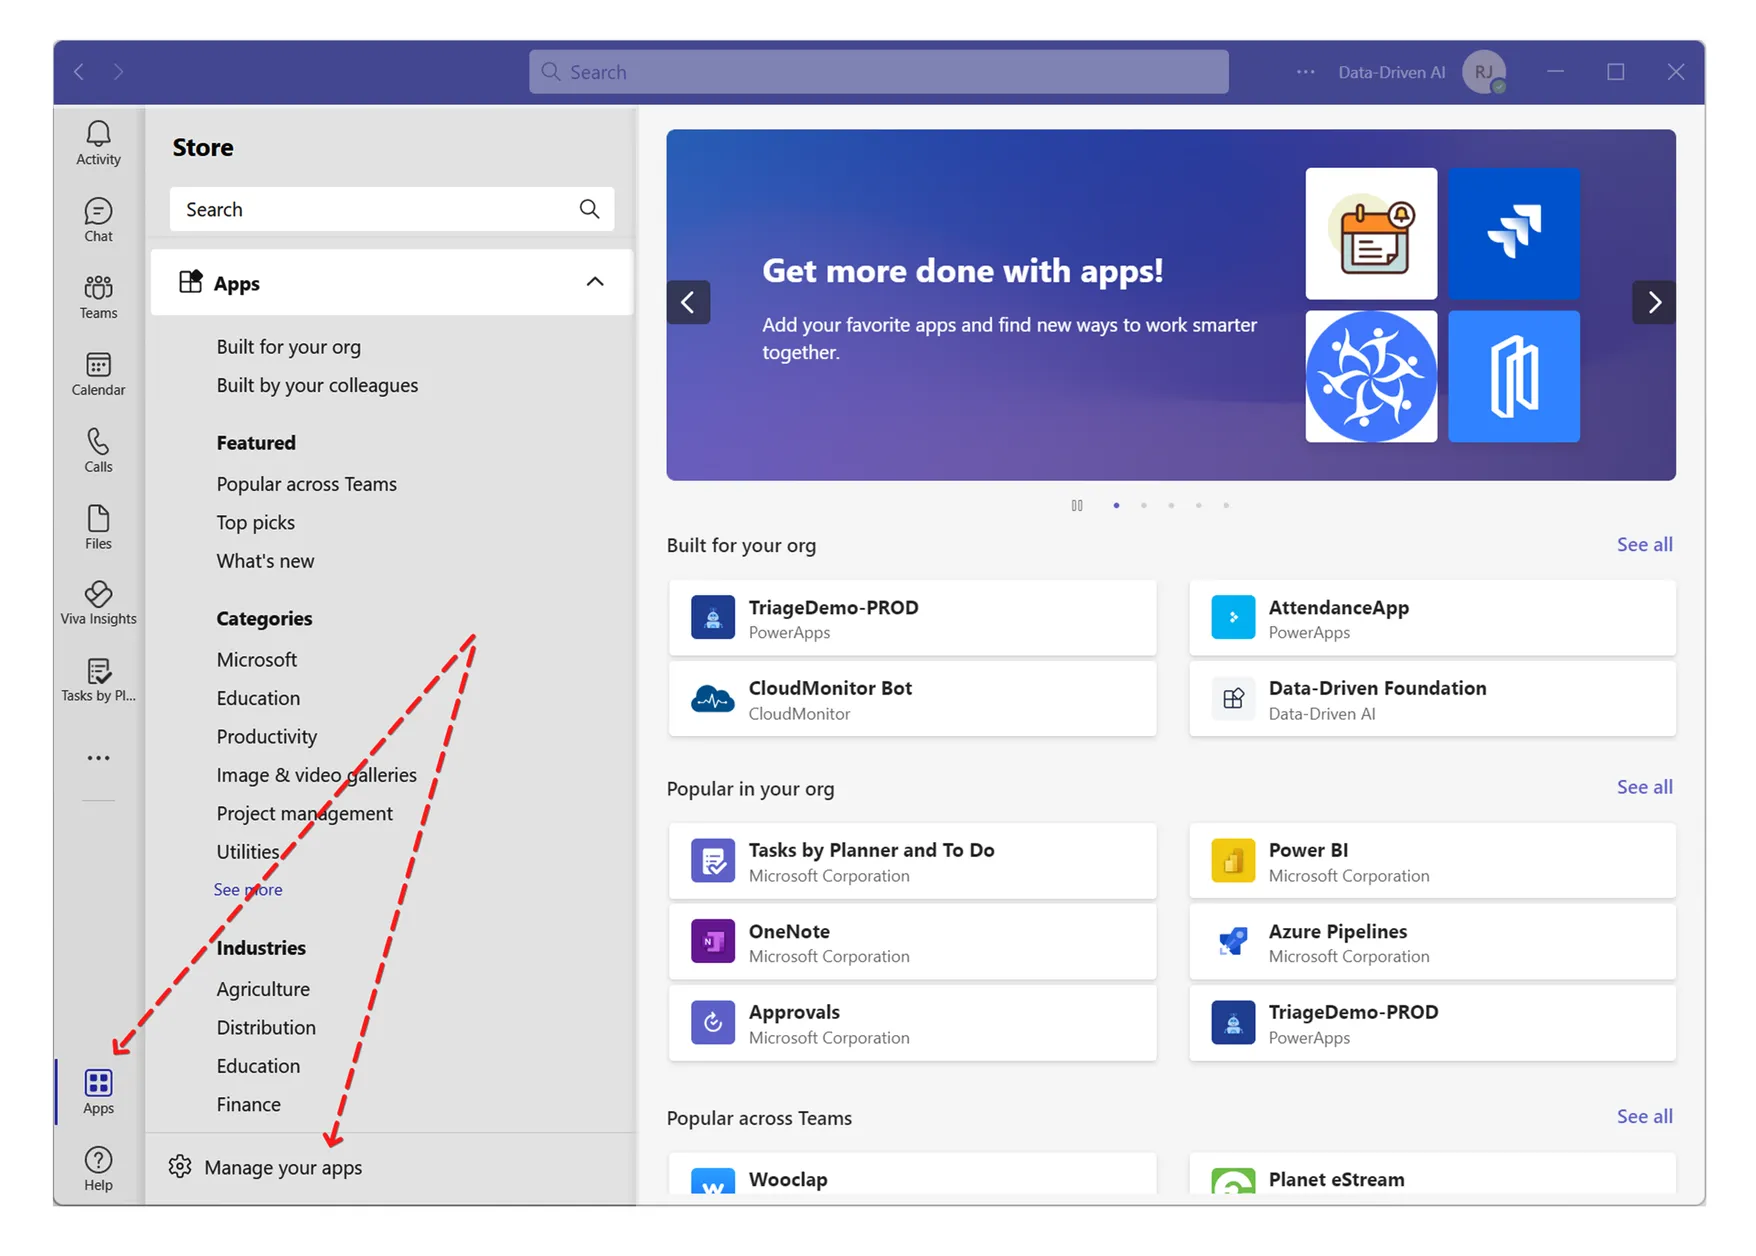Select the Finance industry
The width and height of the screenshot is (1756, 1256).
point(248,1104)
